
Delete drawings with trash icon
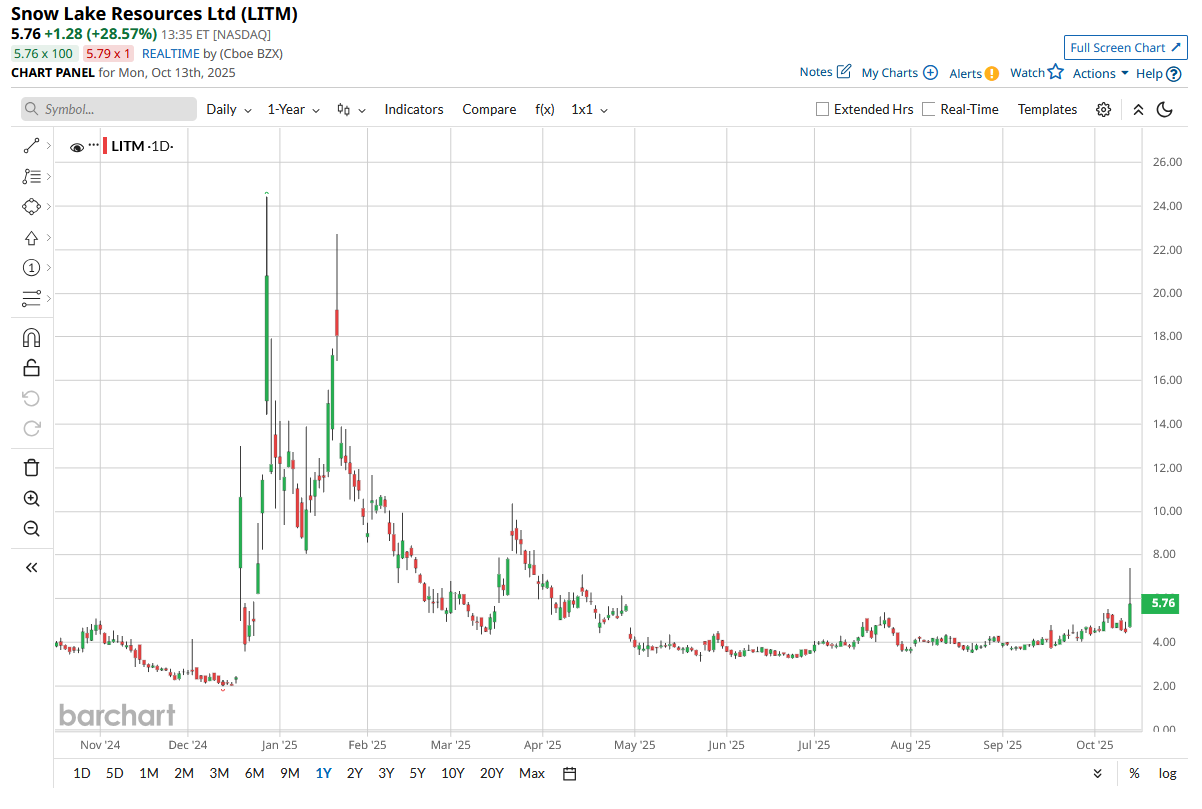(31, 467)
